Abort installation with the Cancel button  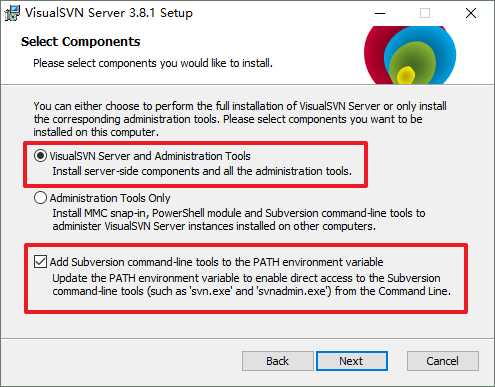[442, 361]
